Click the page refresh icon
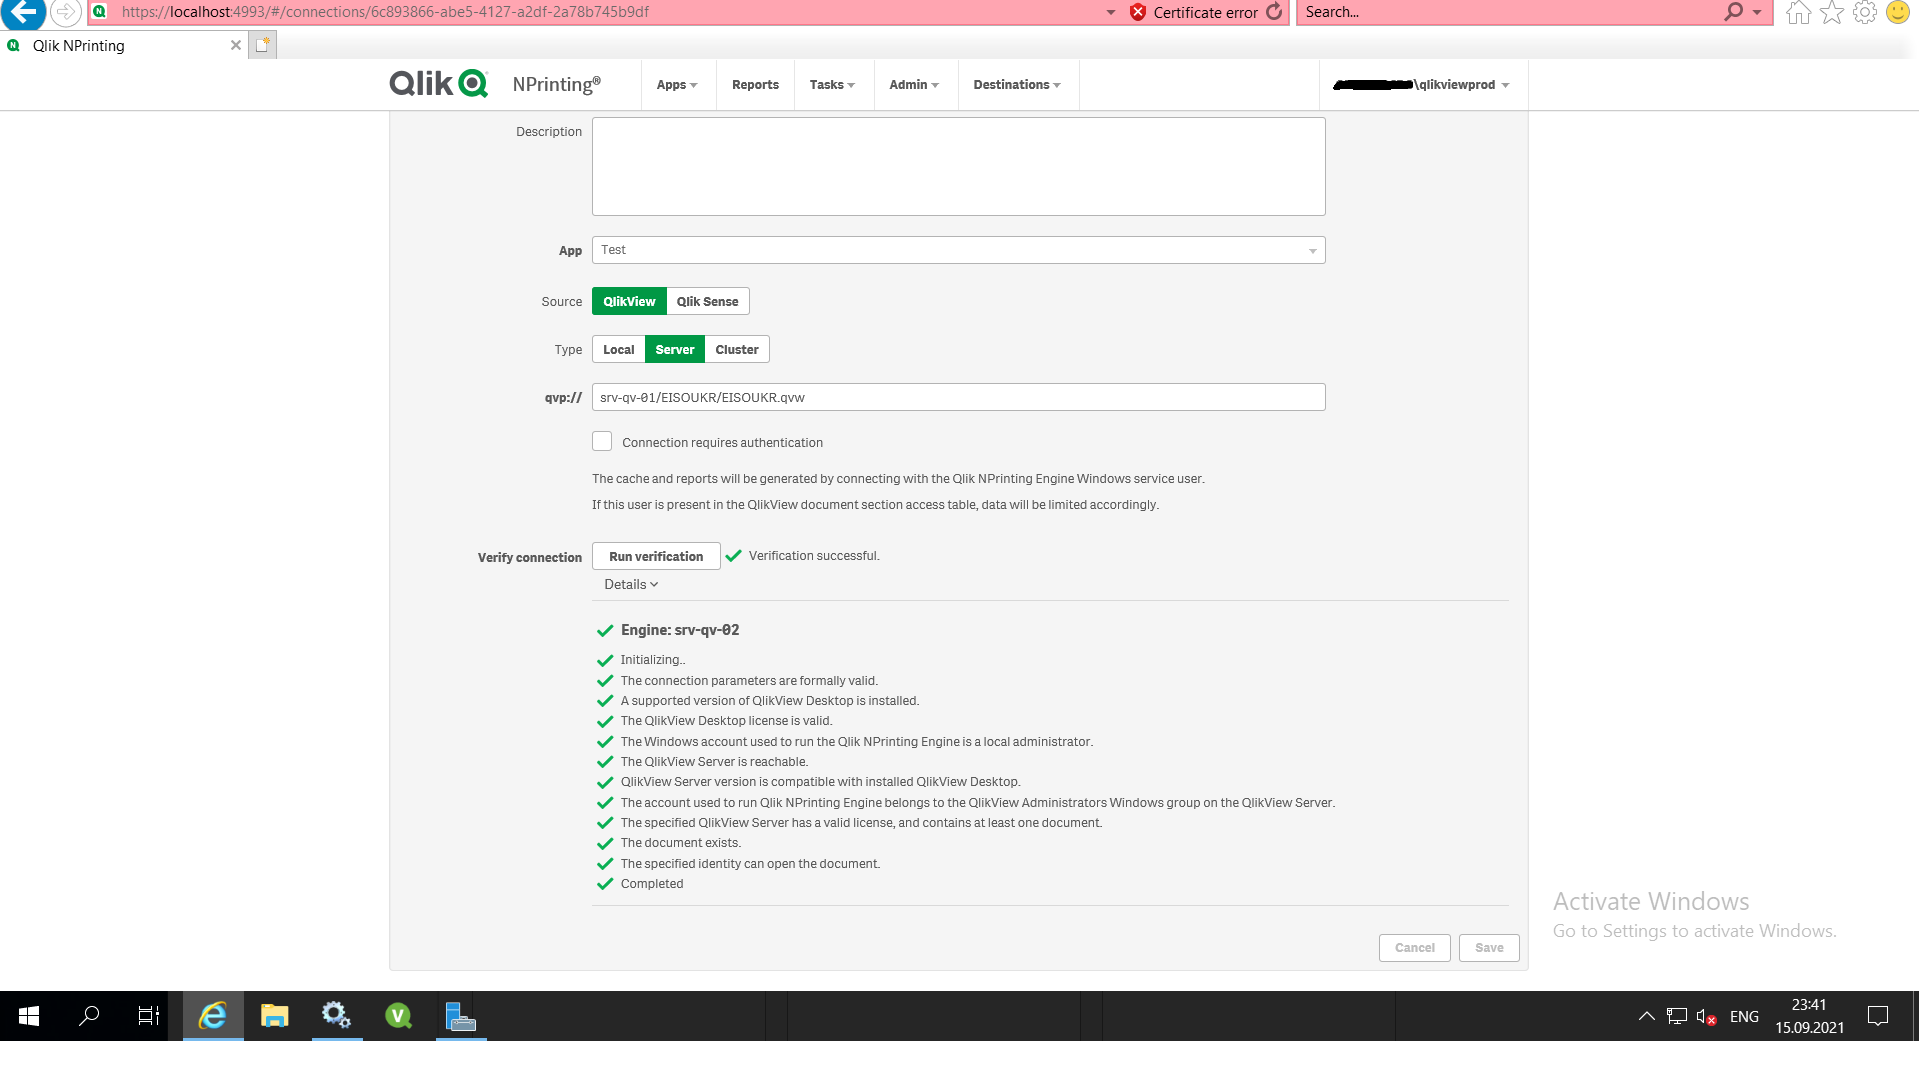1920x1080 pixels. 1274,12
